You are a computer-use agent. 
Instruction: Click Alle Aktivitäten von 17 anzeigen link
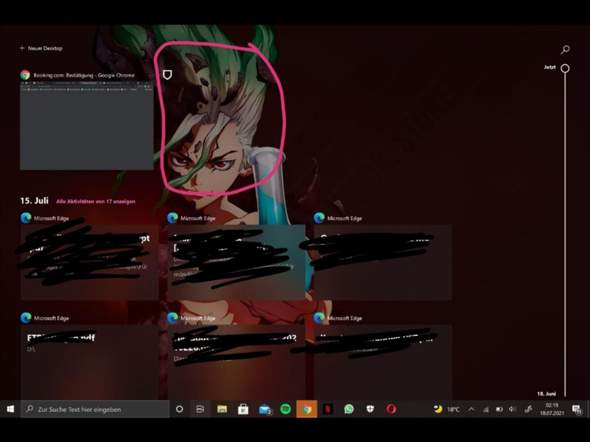click(x=96, y=202)
